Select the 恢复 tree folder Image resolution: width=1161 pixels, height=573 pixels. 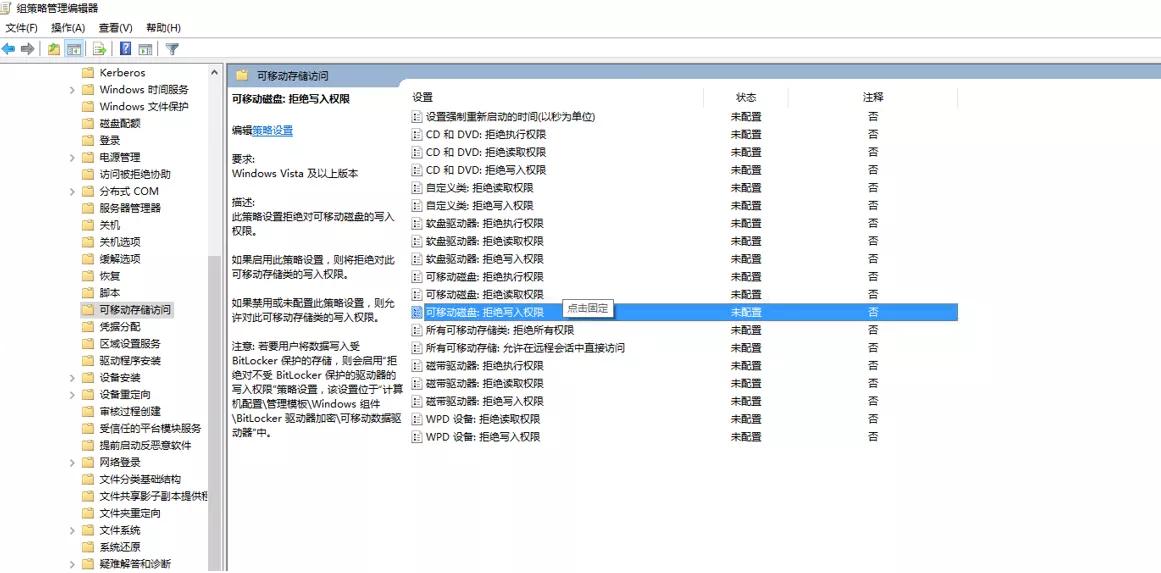point(110,276)
